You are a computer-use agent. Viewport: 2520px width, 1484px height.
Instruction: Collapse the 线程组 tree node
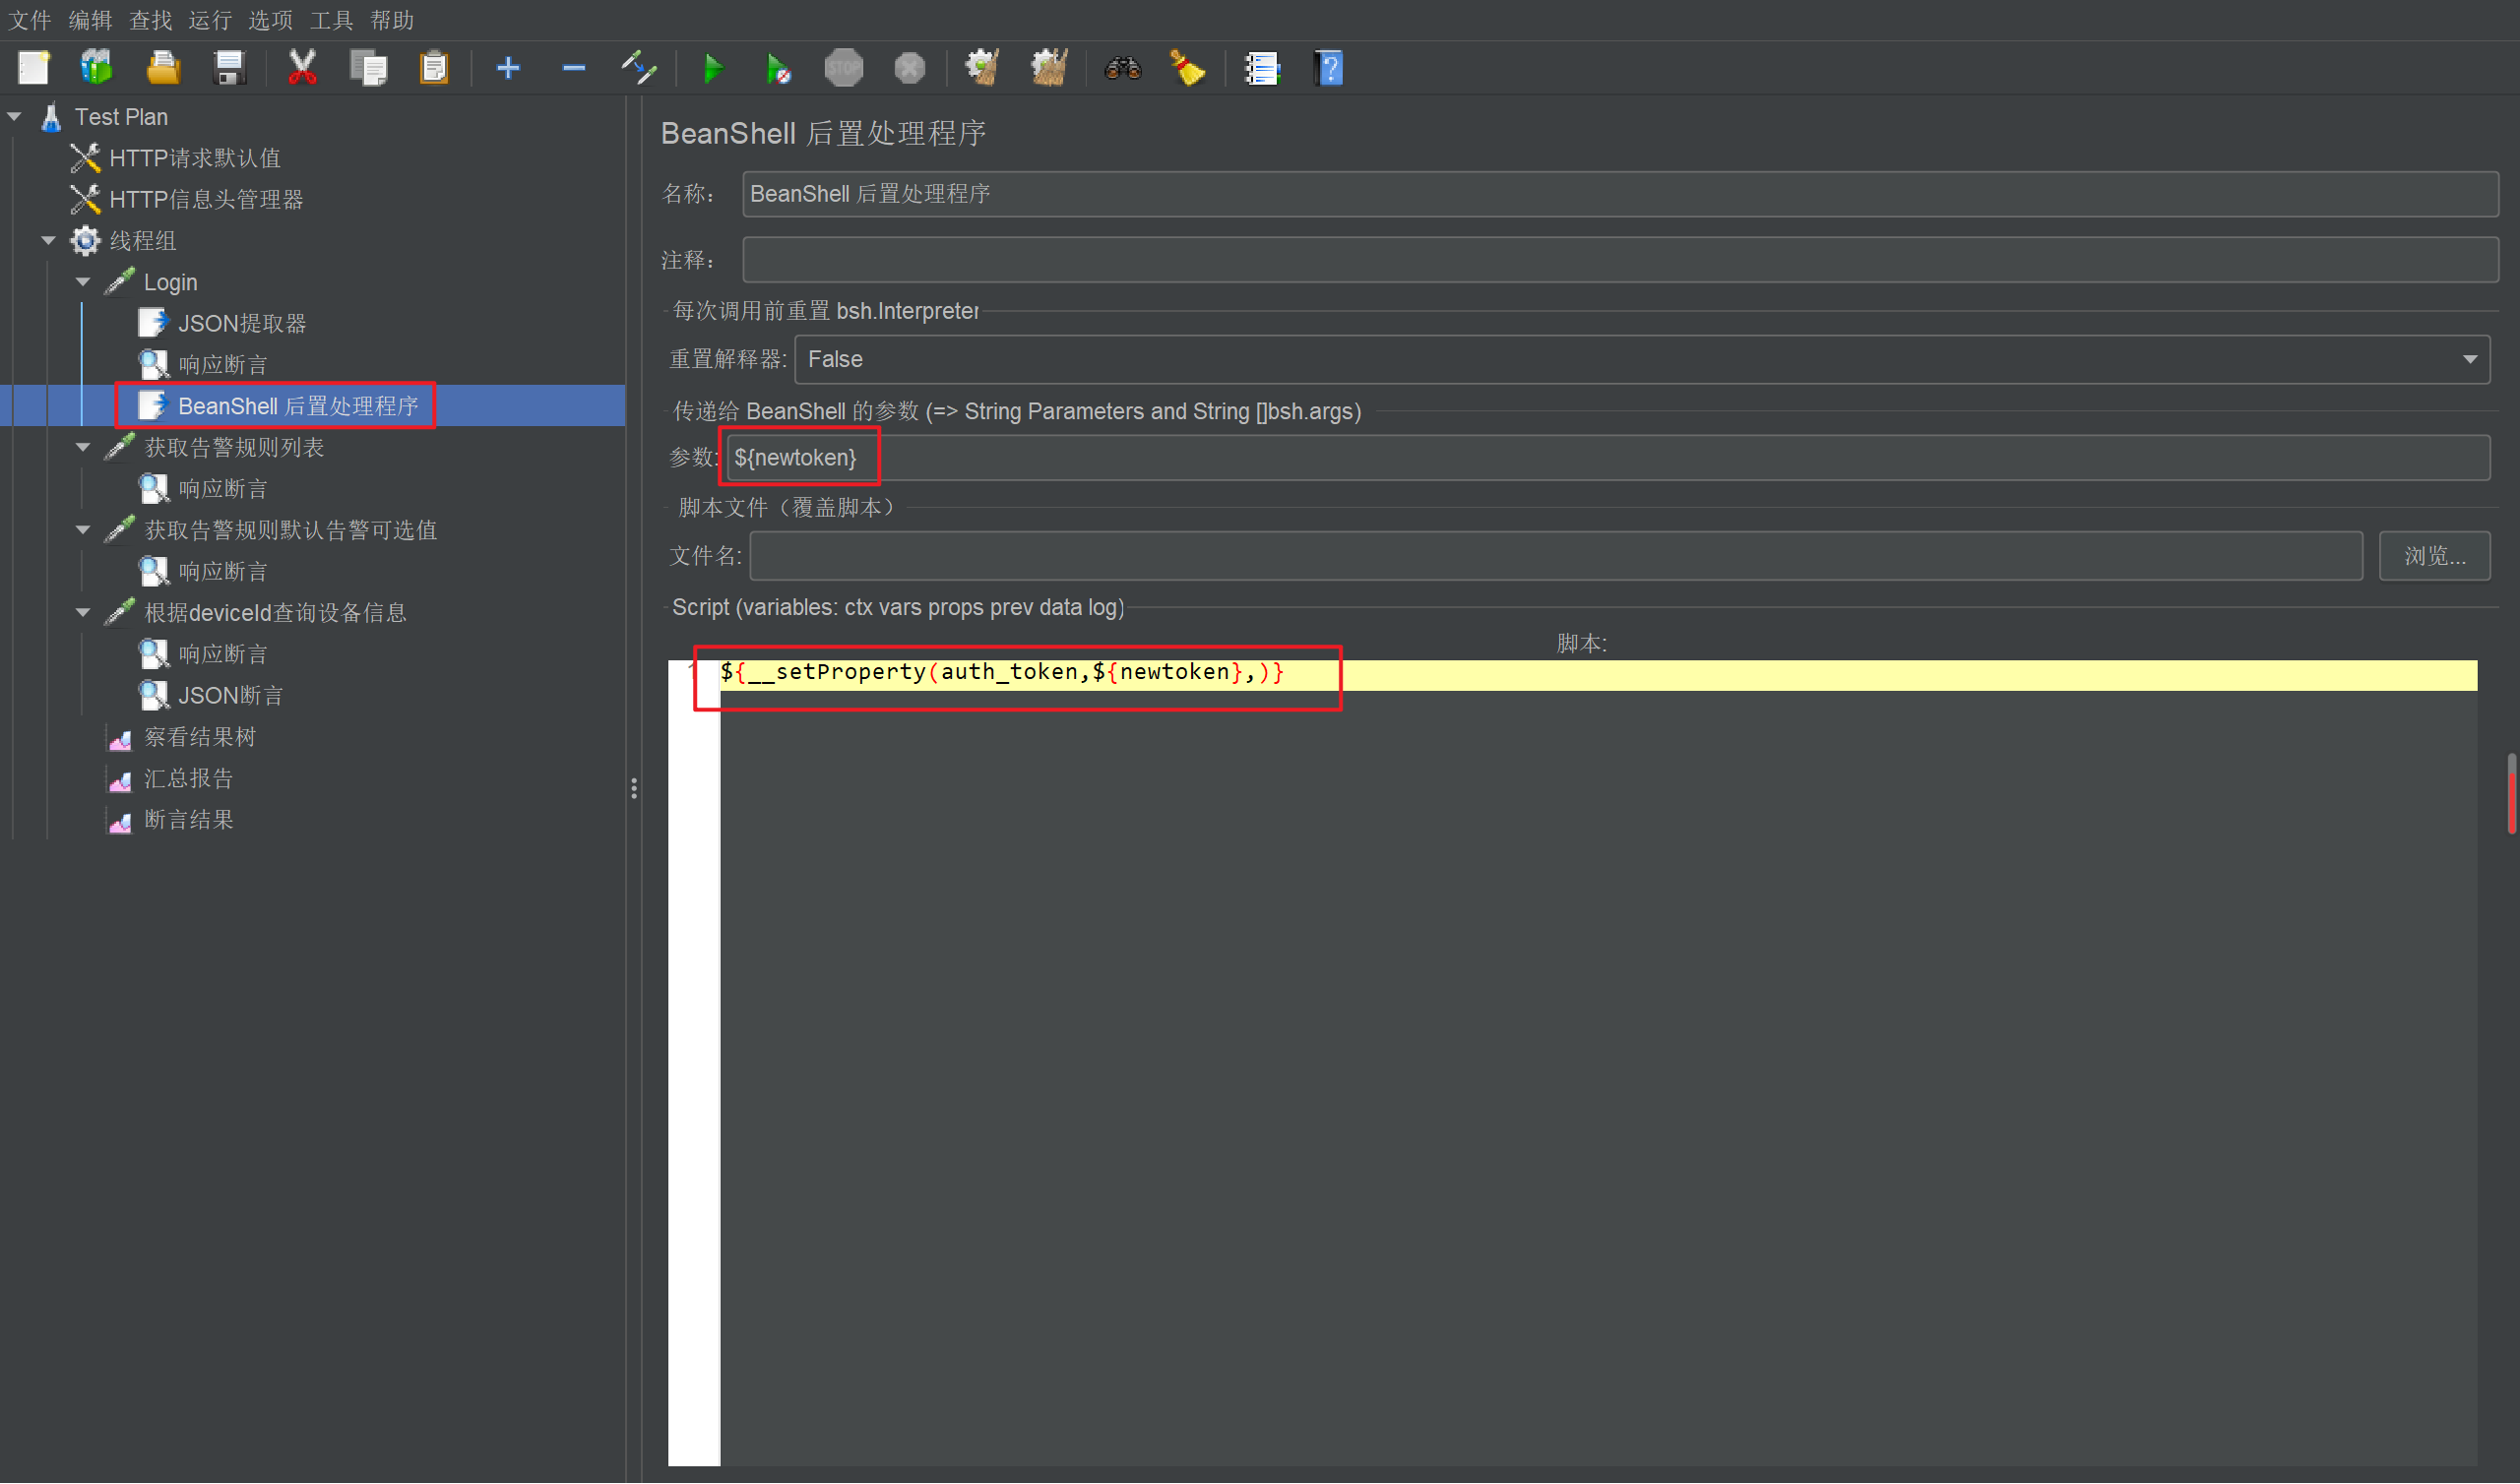49,241
